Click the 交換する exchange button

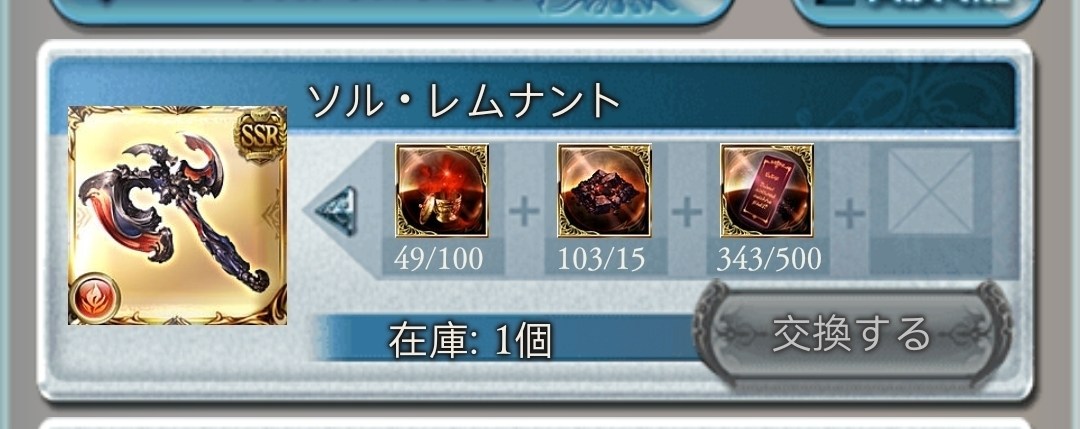[x=852, y=334]
